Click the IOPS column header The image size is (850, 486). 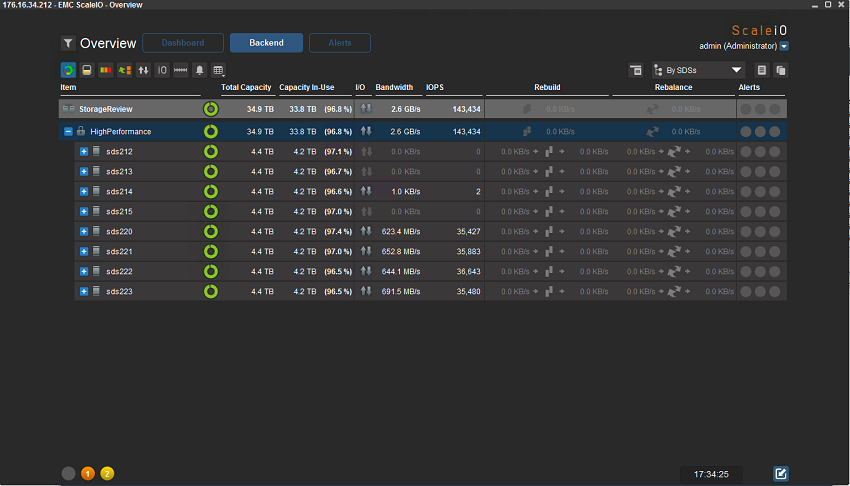pyautogui.click(x=435, y=87)
